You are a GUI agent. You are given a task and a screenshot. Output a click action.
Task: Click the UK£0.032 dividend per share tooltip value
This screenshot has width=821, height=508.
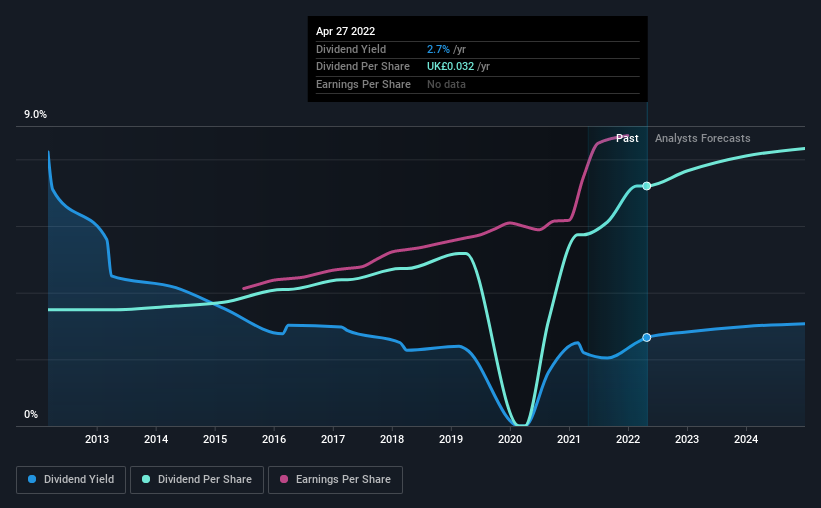click(450, 67)
